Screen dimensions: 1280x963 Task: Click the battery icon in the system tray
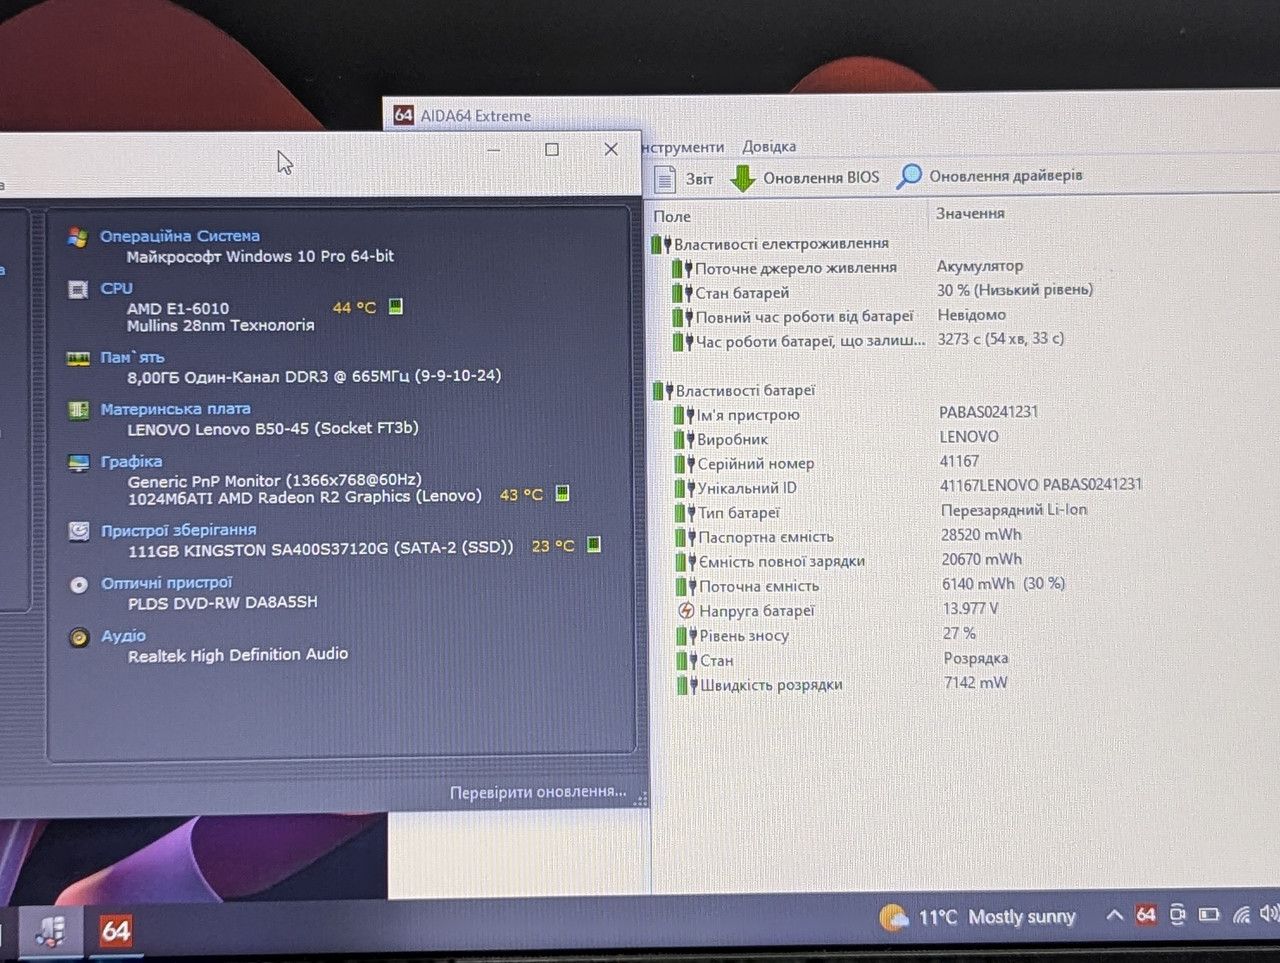[x=1209, y=914]
